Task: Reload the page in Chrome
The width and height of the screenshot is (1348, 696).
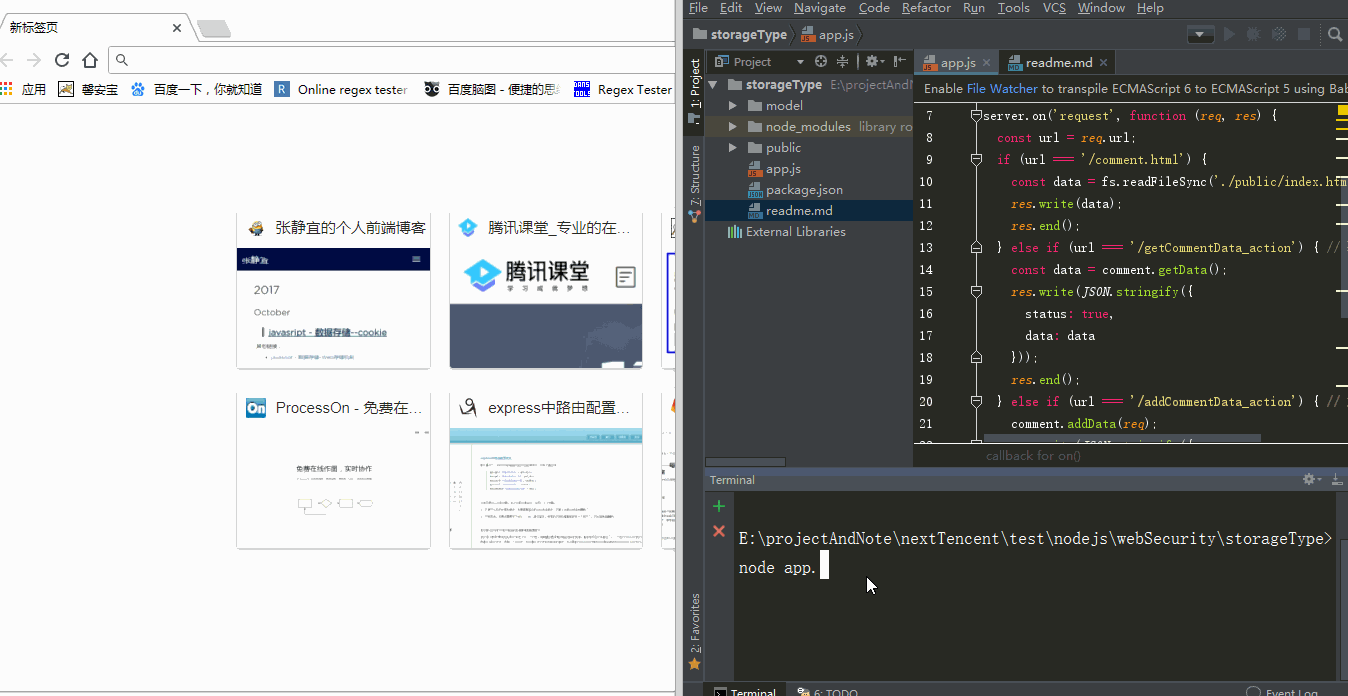Action: [62, 60]
